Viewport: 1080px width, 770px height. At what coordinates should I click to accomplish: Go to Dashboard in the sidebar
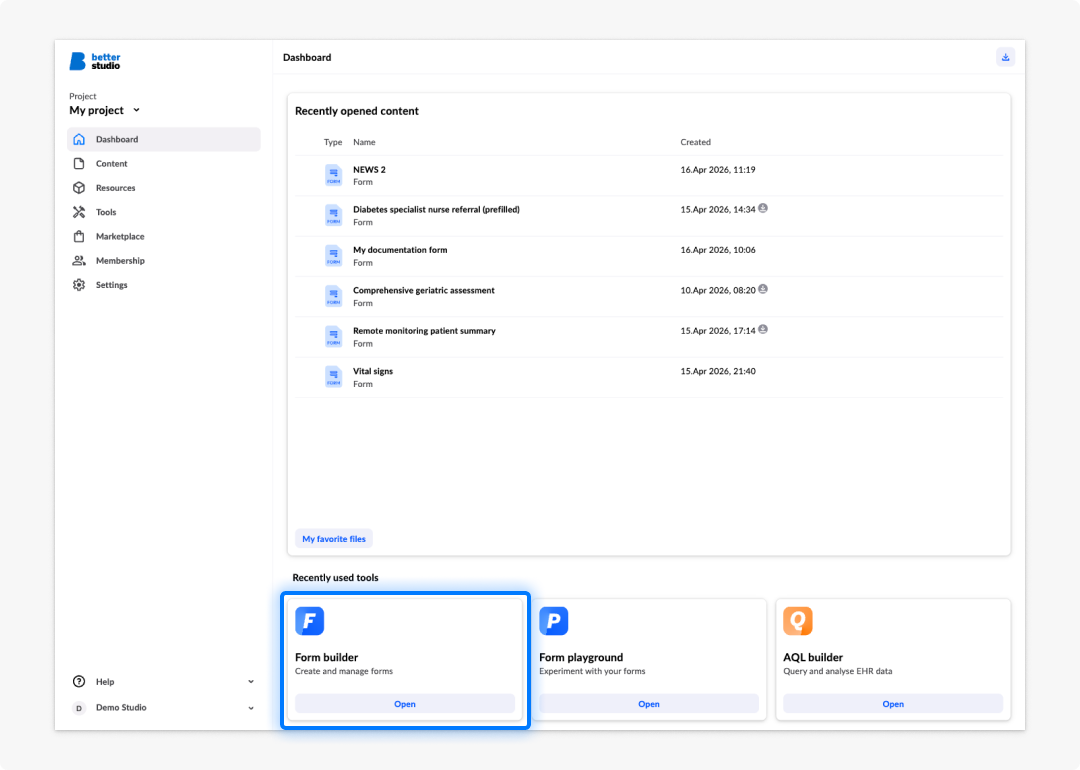pyautogui.click(x=164, y=139)
